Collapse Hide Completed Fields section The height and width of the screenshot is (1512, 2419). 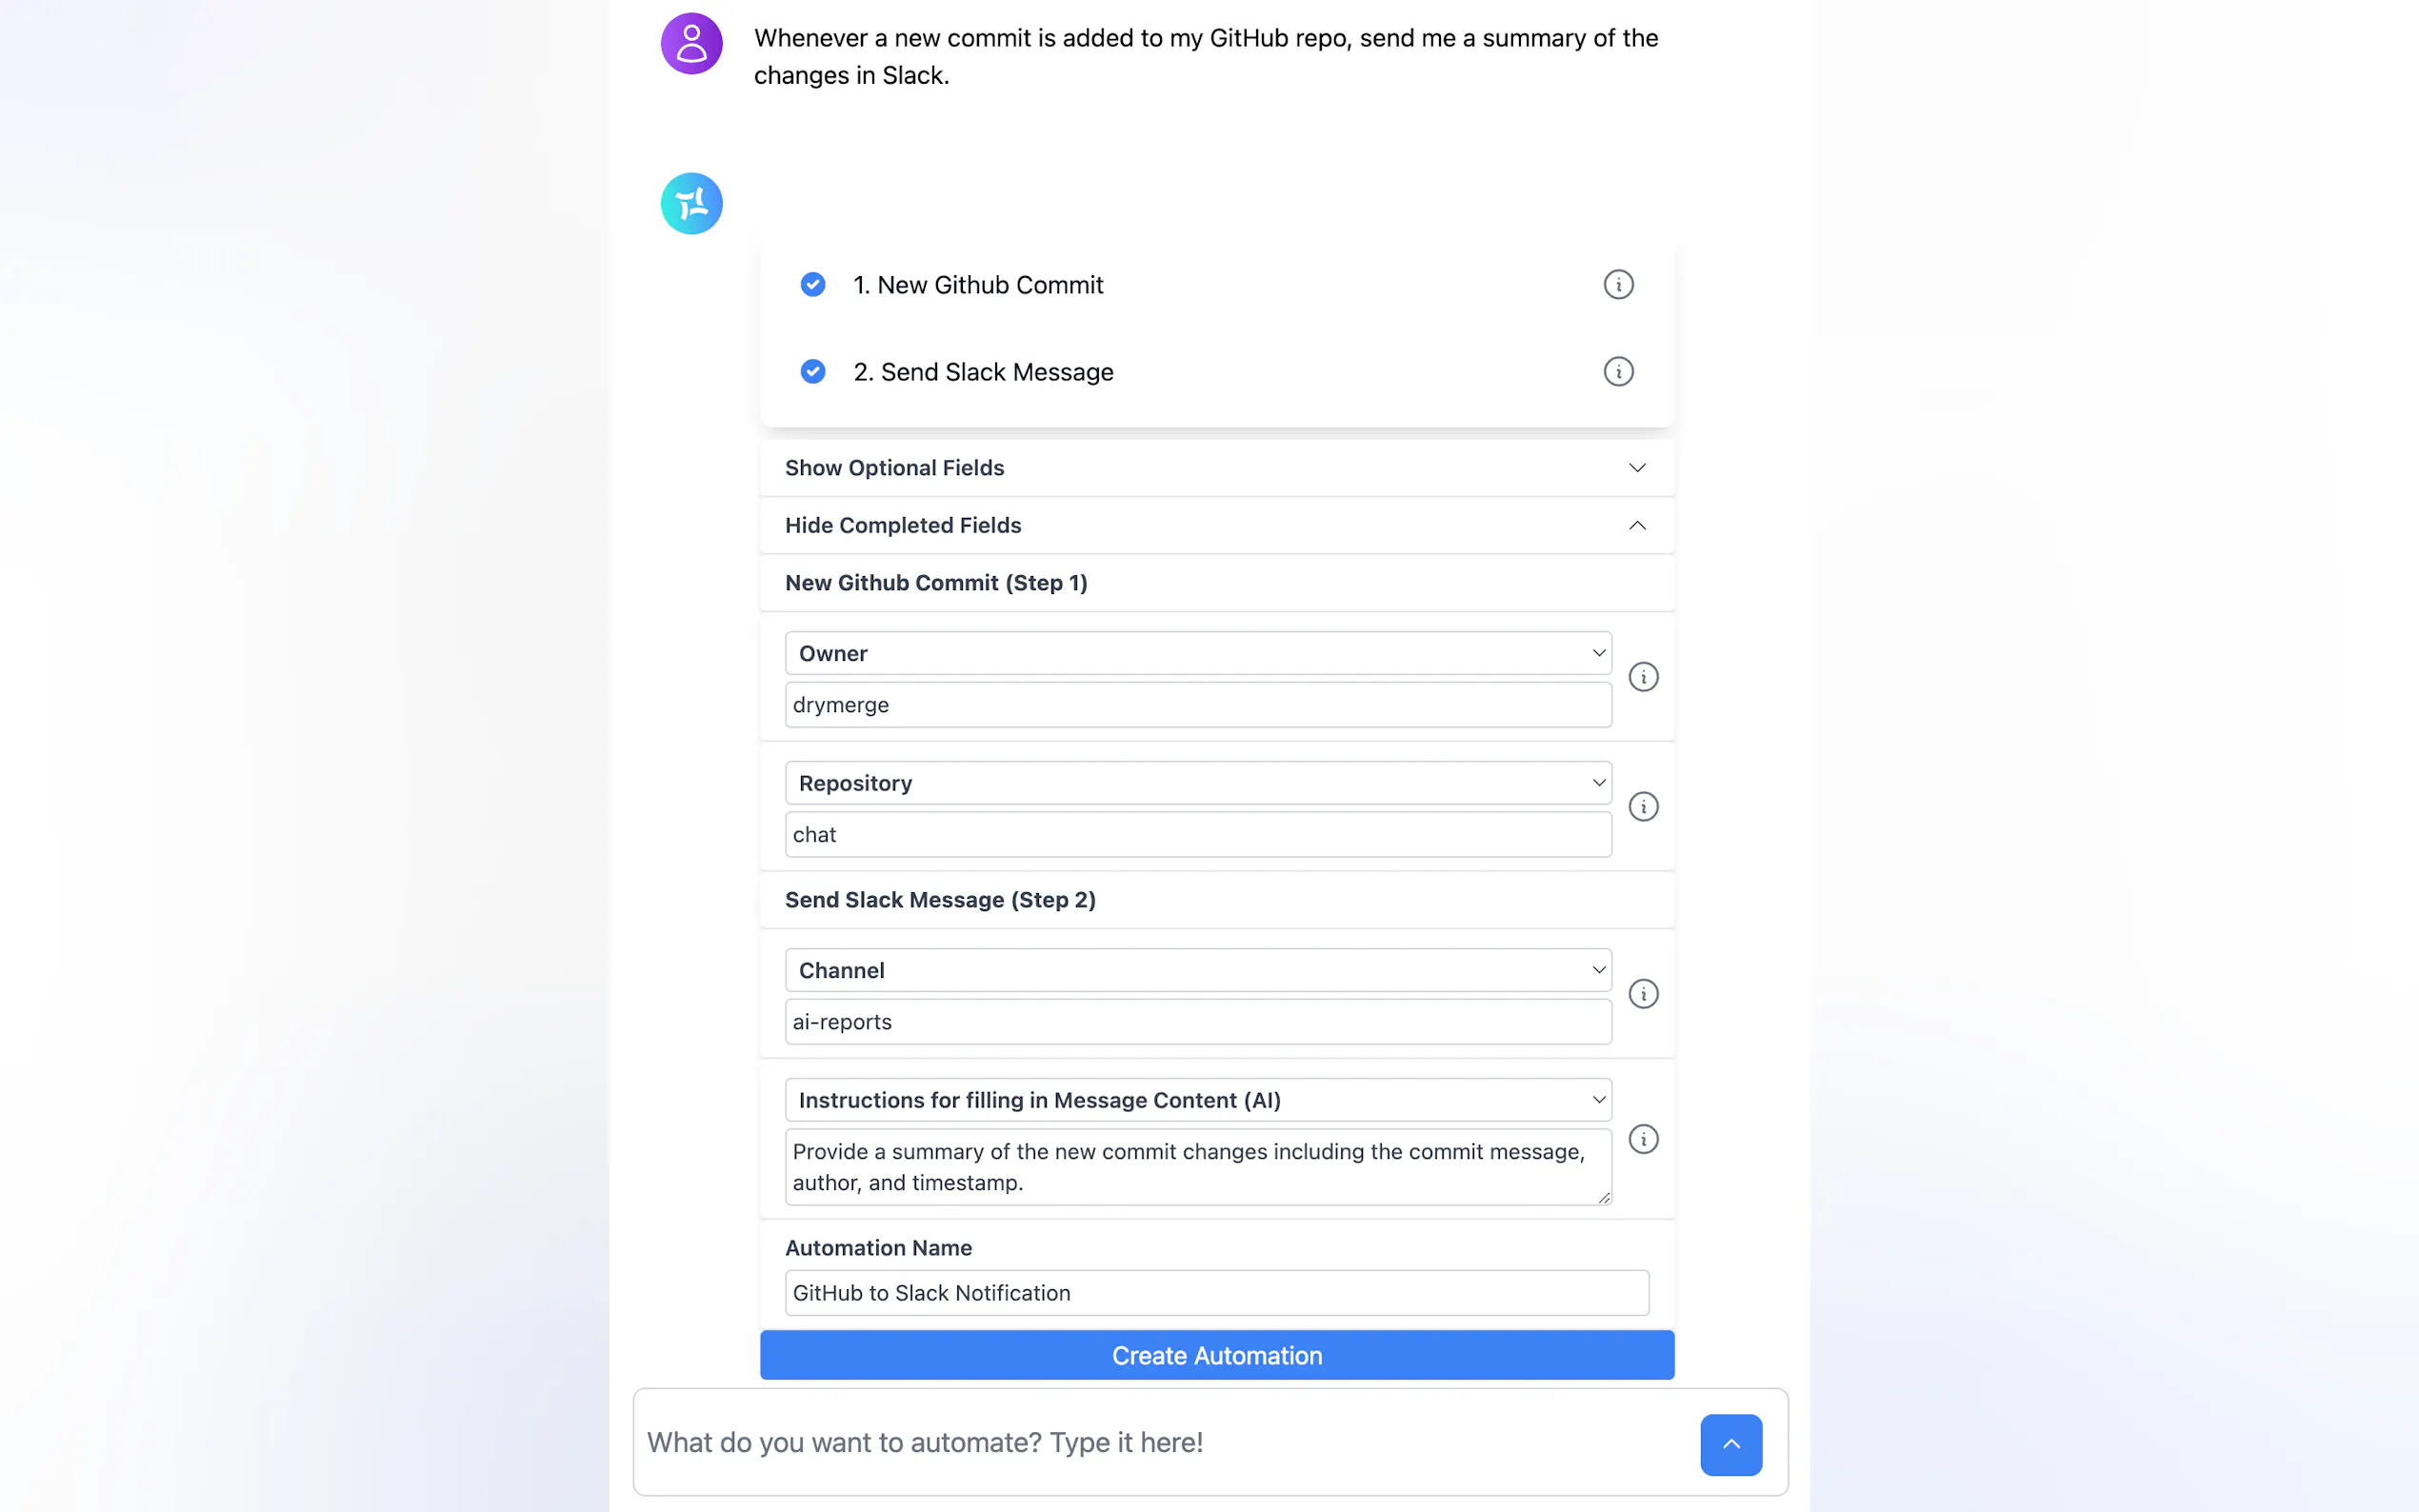pos(1216,526)
